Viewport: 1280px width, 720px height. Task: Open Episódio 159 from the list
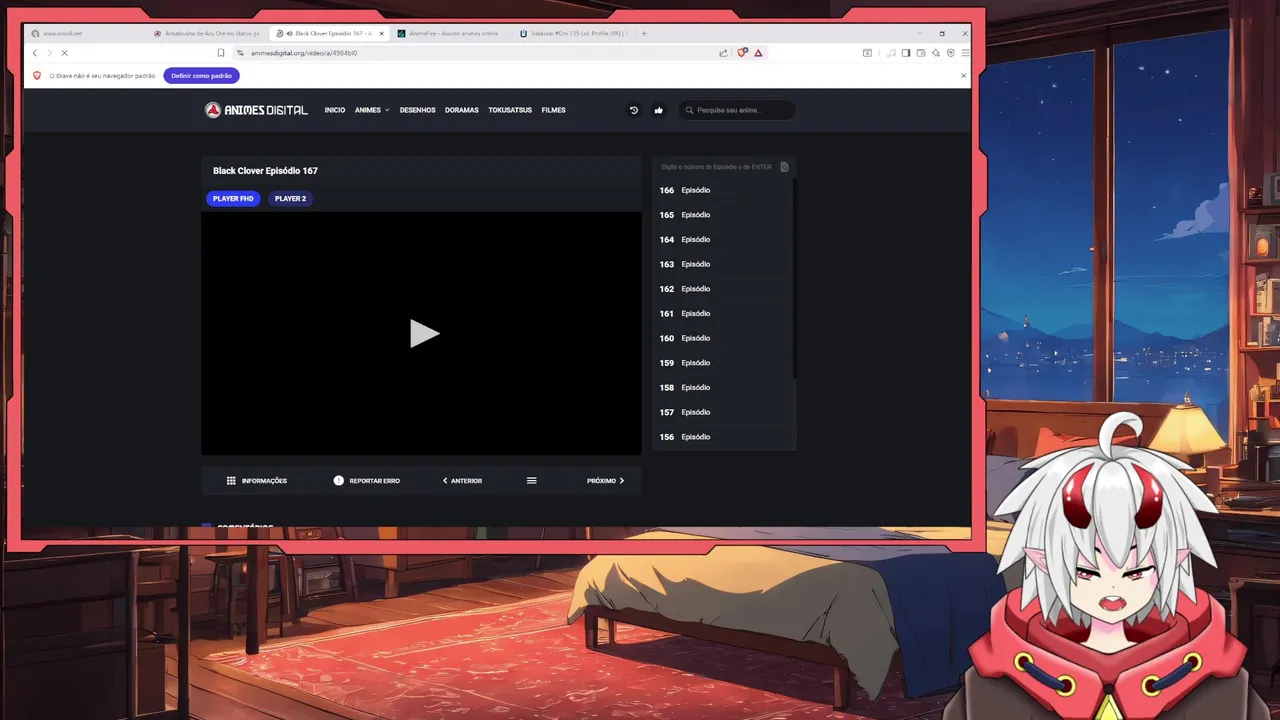click(x=722, y=363)
